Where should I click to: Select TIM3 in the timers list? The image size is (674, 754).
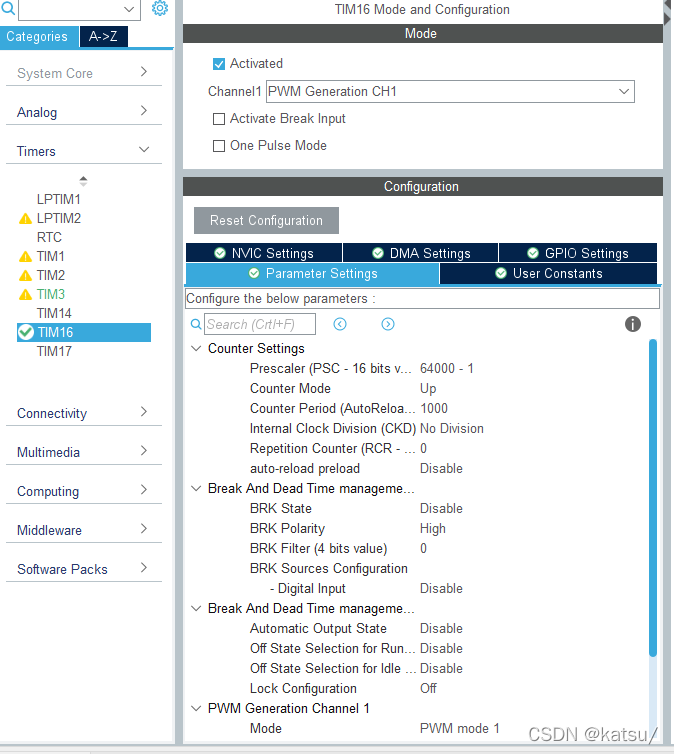50,294
